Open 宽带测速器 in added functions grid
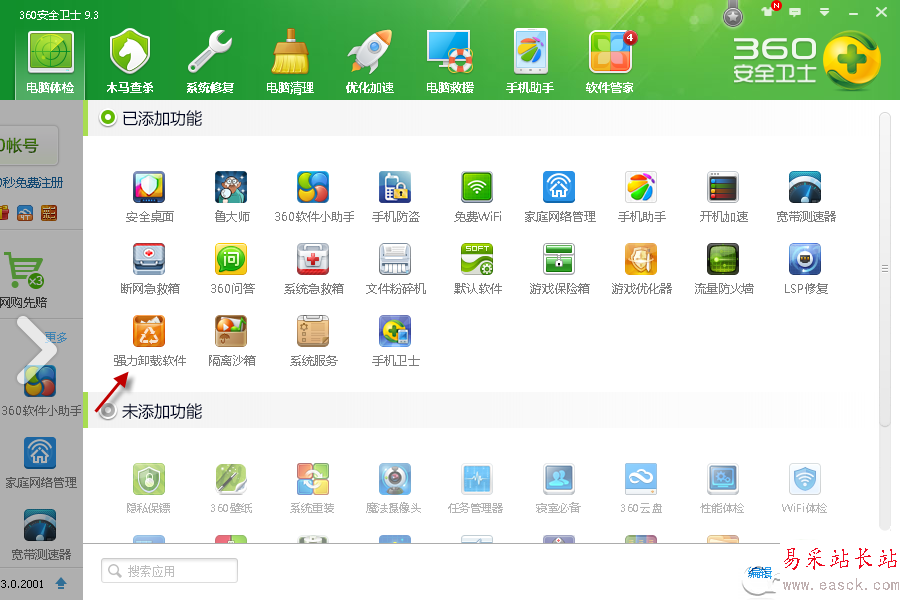Screen dimensions: 900x600 pyautogui.click(x=806, y=197)
